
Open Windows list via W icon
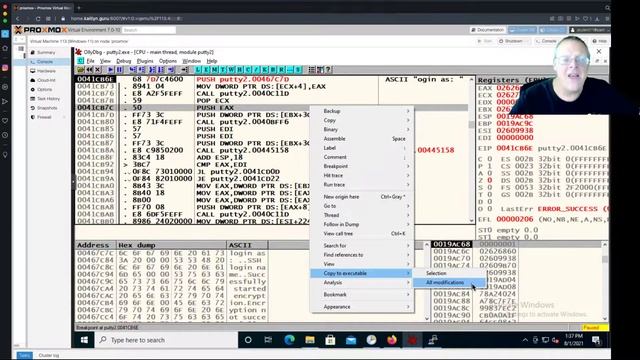click(x=231, y=70)
